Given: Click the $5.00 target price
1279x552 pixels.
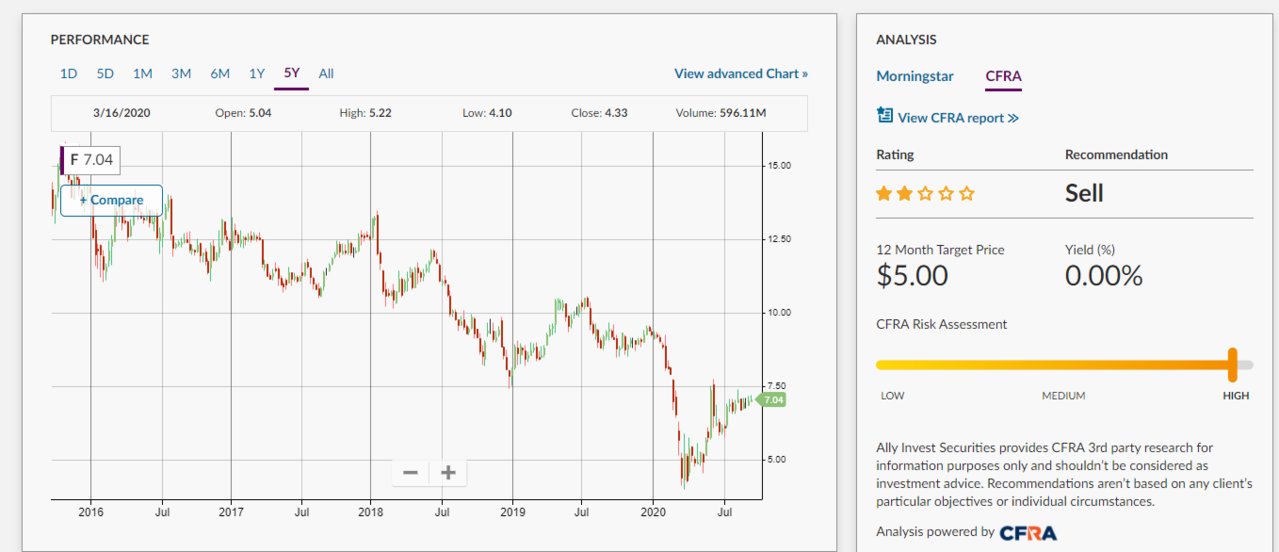Looking at the screenshot, I should coord(912,275).
